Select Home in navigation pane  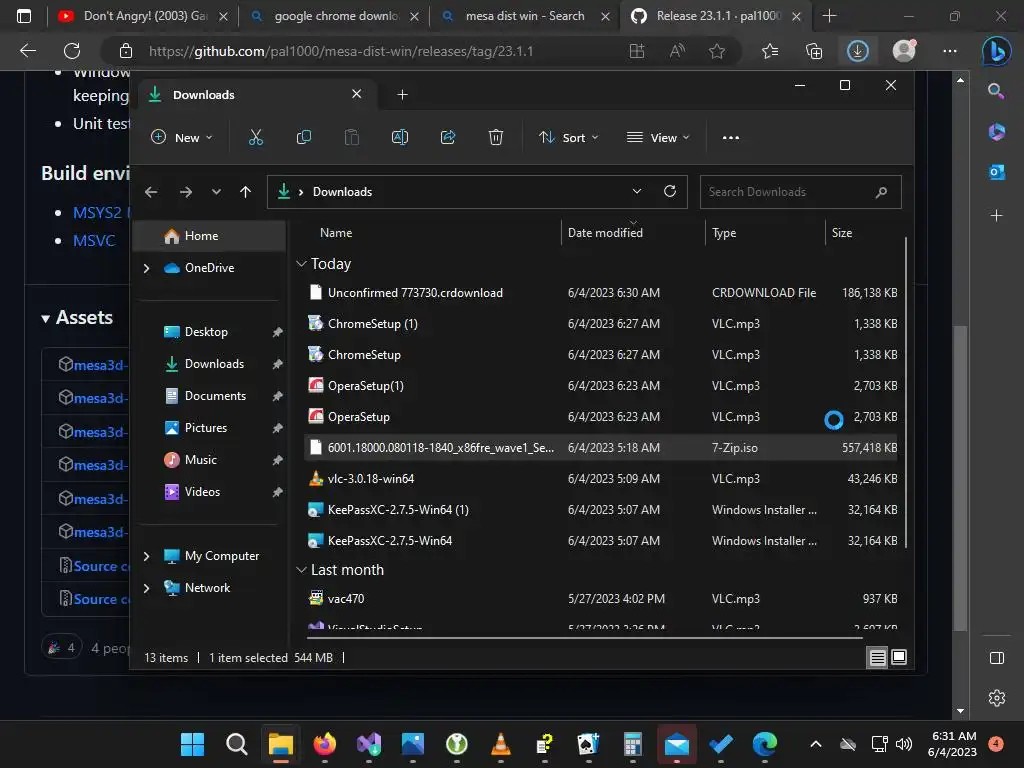(210, 236)
